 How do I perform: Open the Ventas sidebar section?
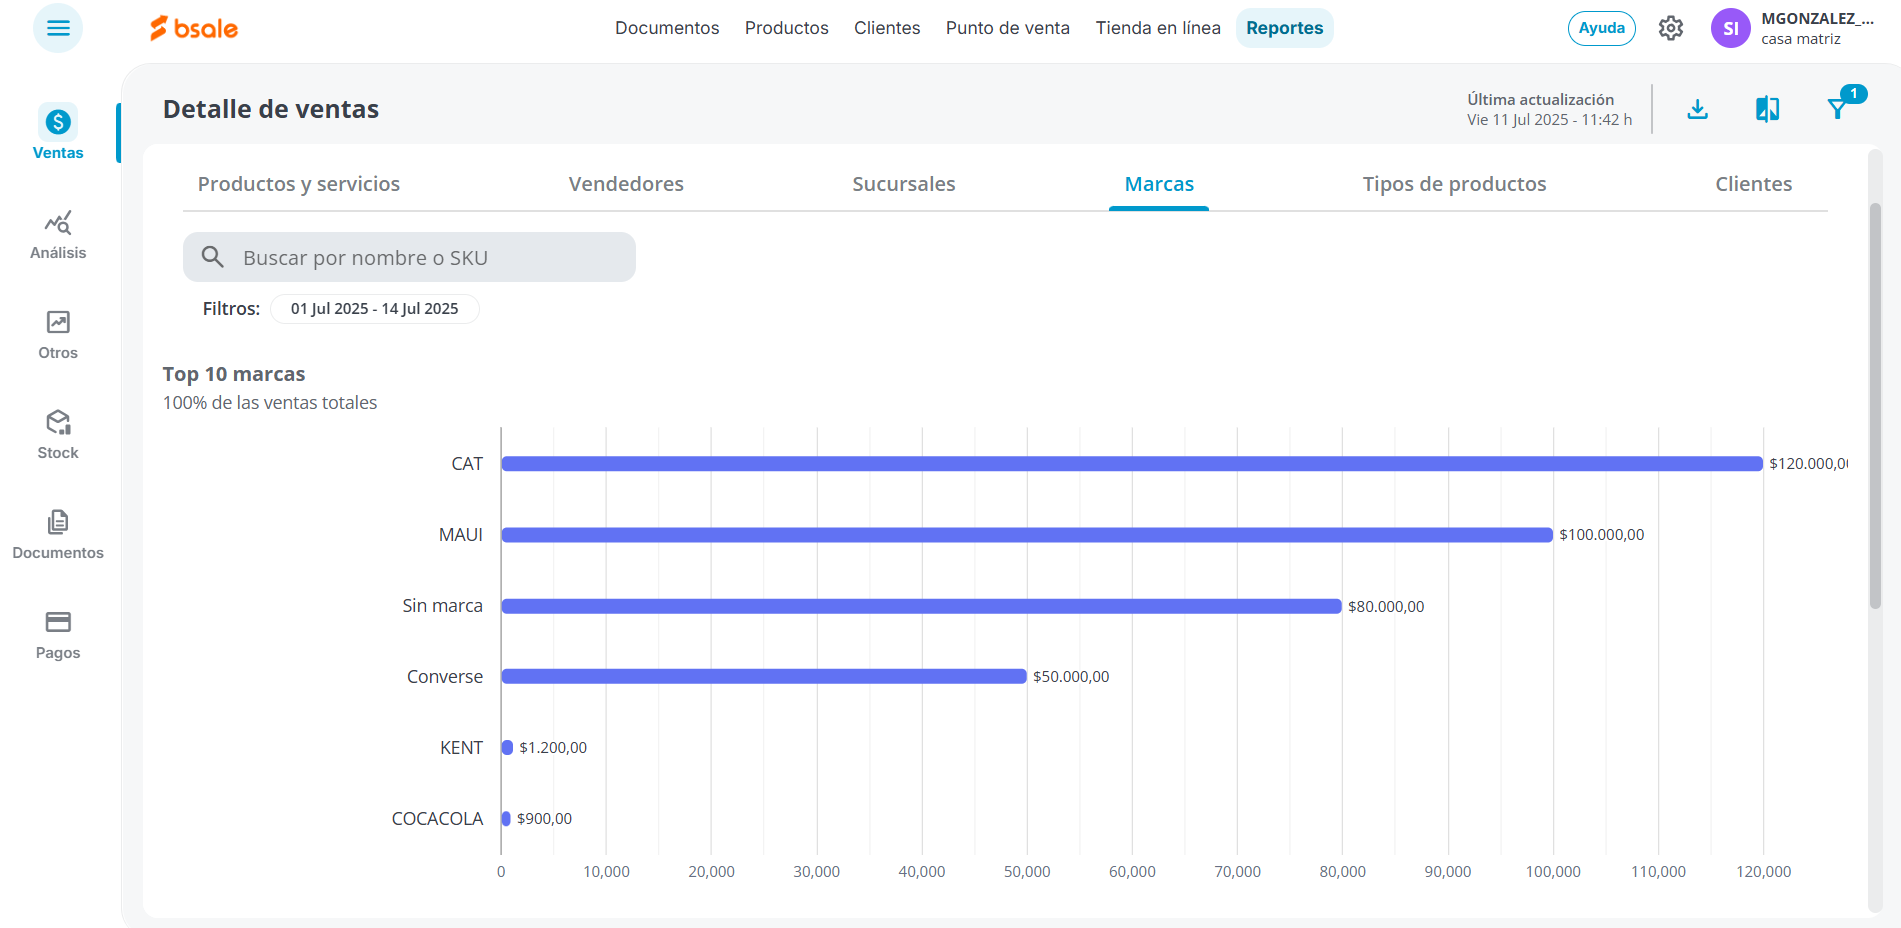tap(58, 133)
